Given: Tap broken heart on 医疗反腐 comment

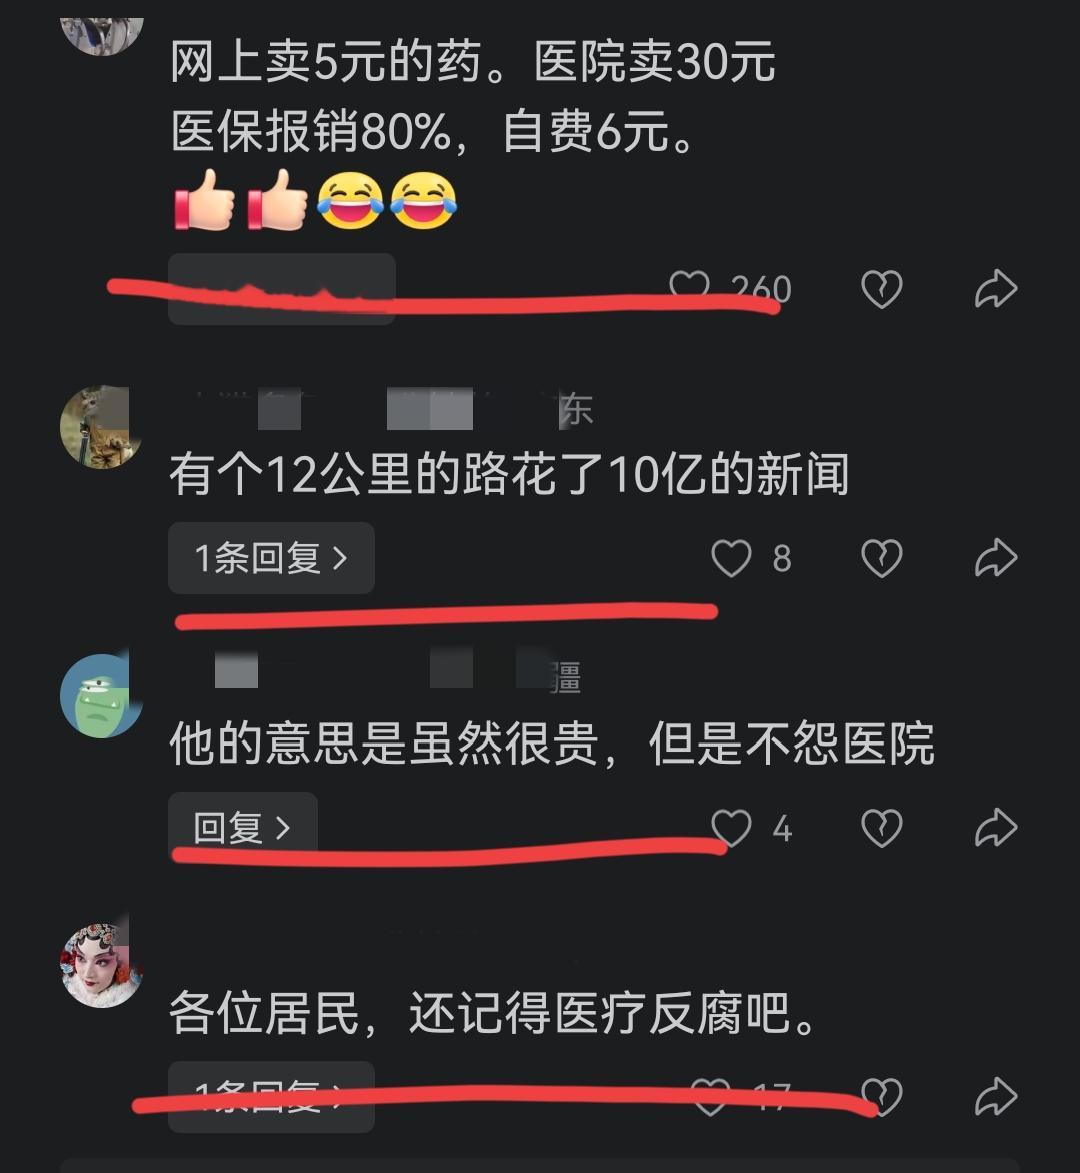Looking at the screenshot, I should (882, 1097).
